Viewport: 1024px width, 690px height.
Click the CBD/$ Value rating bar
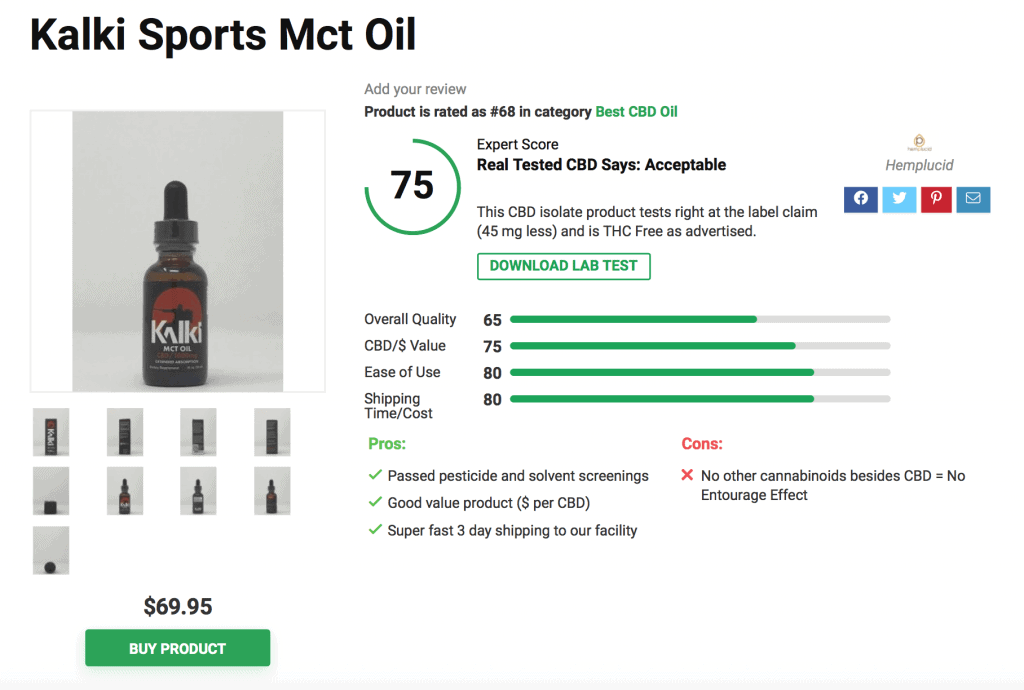[699, 346]
